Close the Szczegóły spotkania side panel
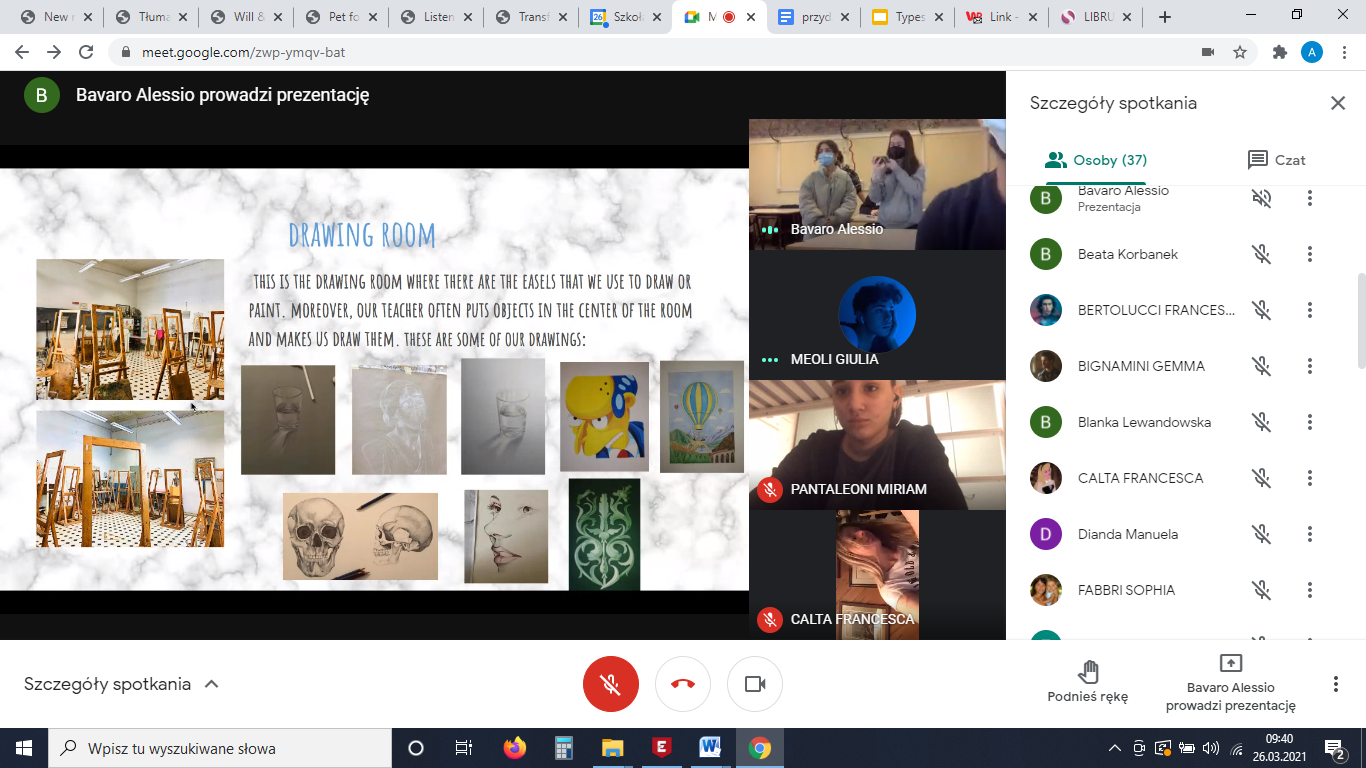The height and width of the screenshot is (768, 1366). click(1337, 103)
